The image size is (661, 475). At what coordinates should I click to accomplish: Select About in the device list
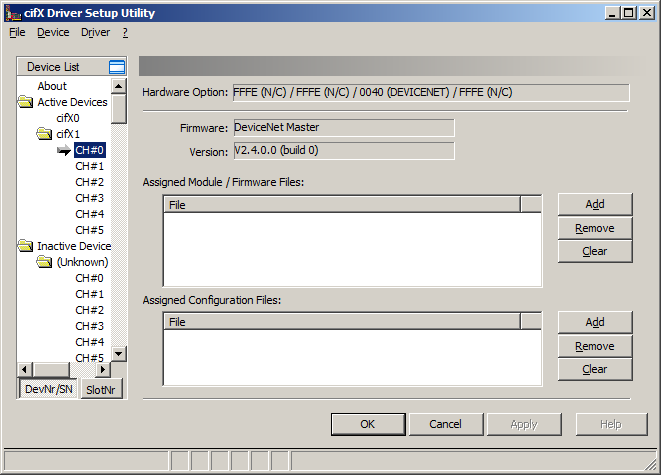pyautogui.click(x=52, y=86)
